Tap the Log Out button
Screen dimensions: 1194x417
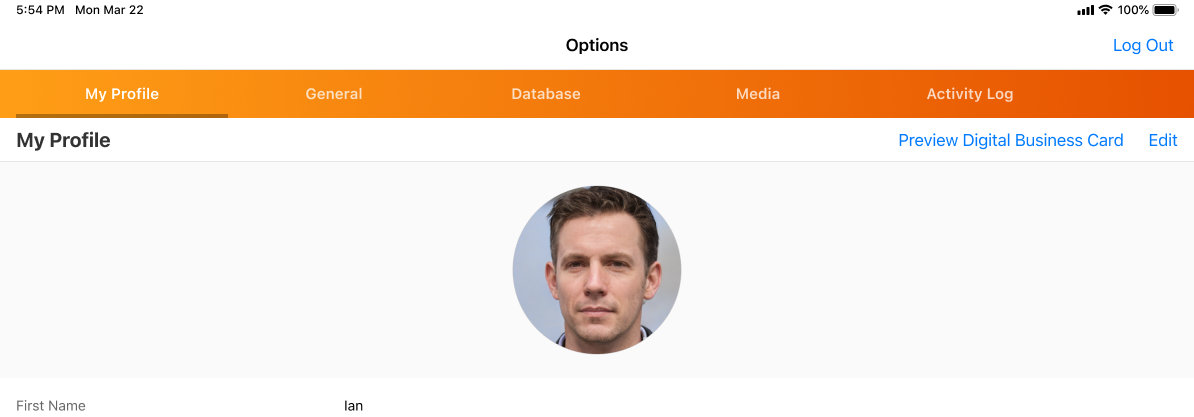click(x=1142, y=45)
